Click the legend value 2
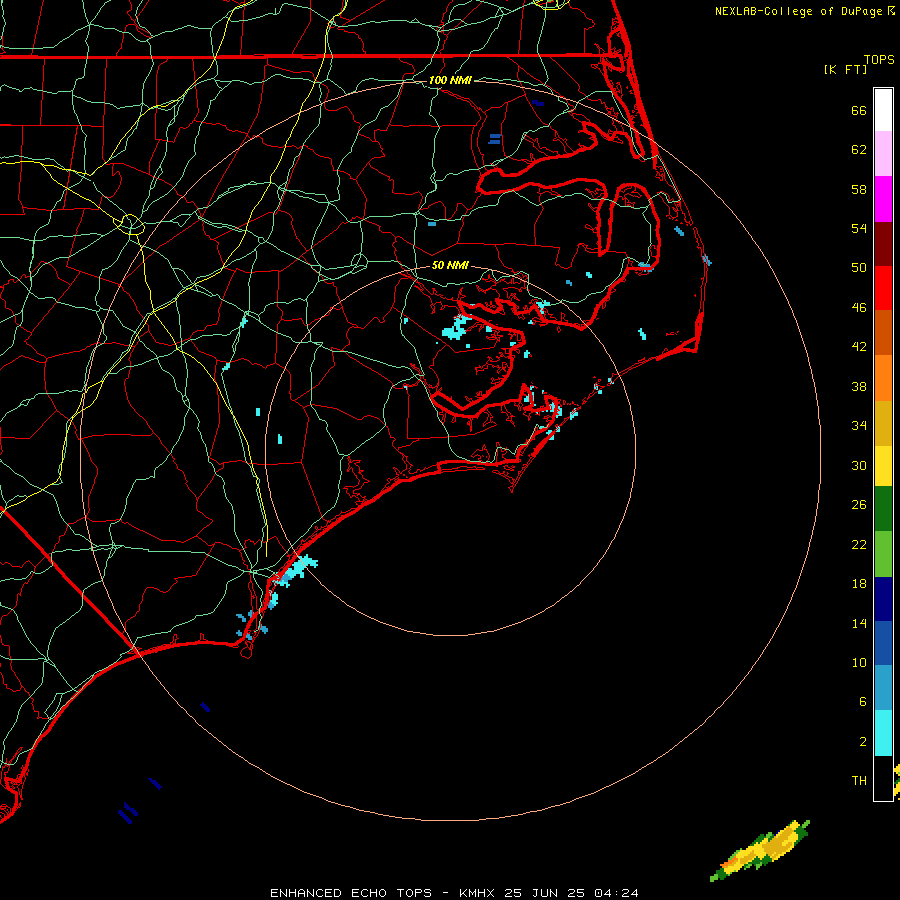 coord(862,742)
